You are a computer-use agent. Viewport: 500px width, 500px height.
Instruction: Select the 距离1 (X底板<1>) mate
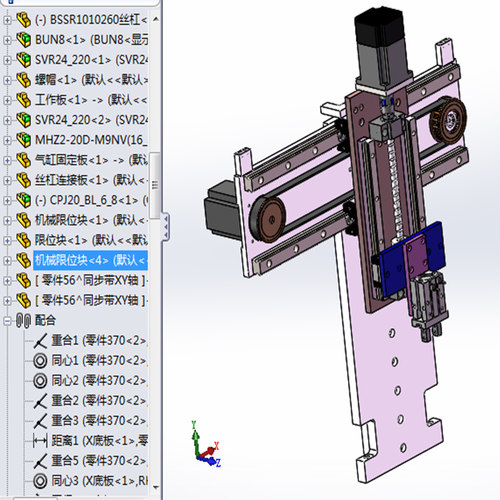[x=99, y=441]
